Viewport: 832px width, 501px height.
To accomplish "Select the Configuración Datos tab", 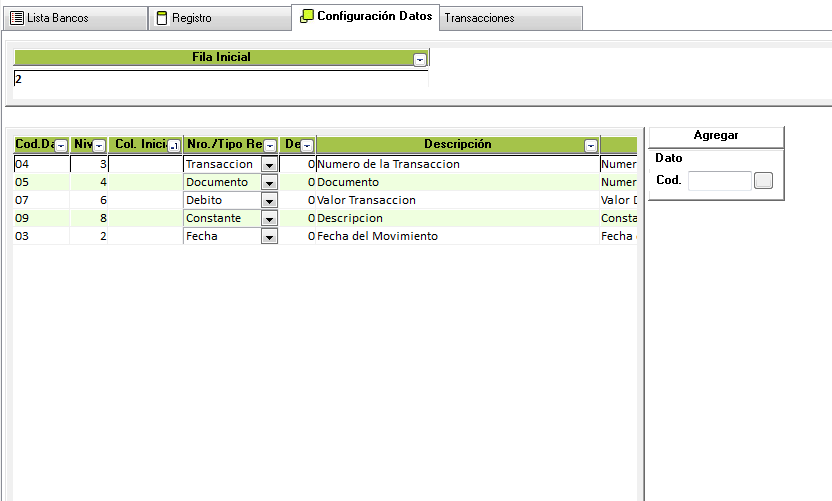I will [366, 17].
